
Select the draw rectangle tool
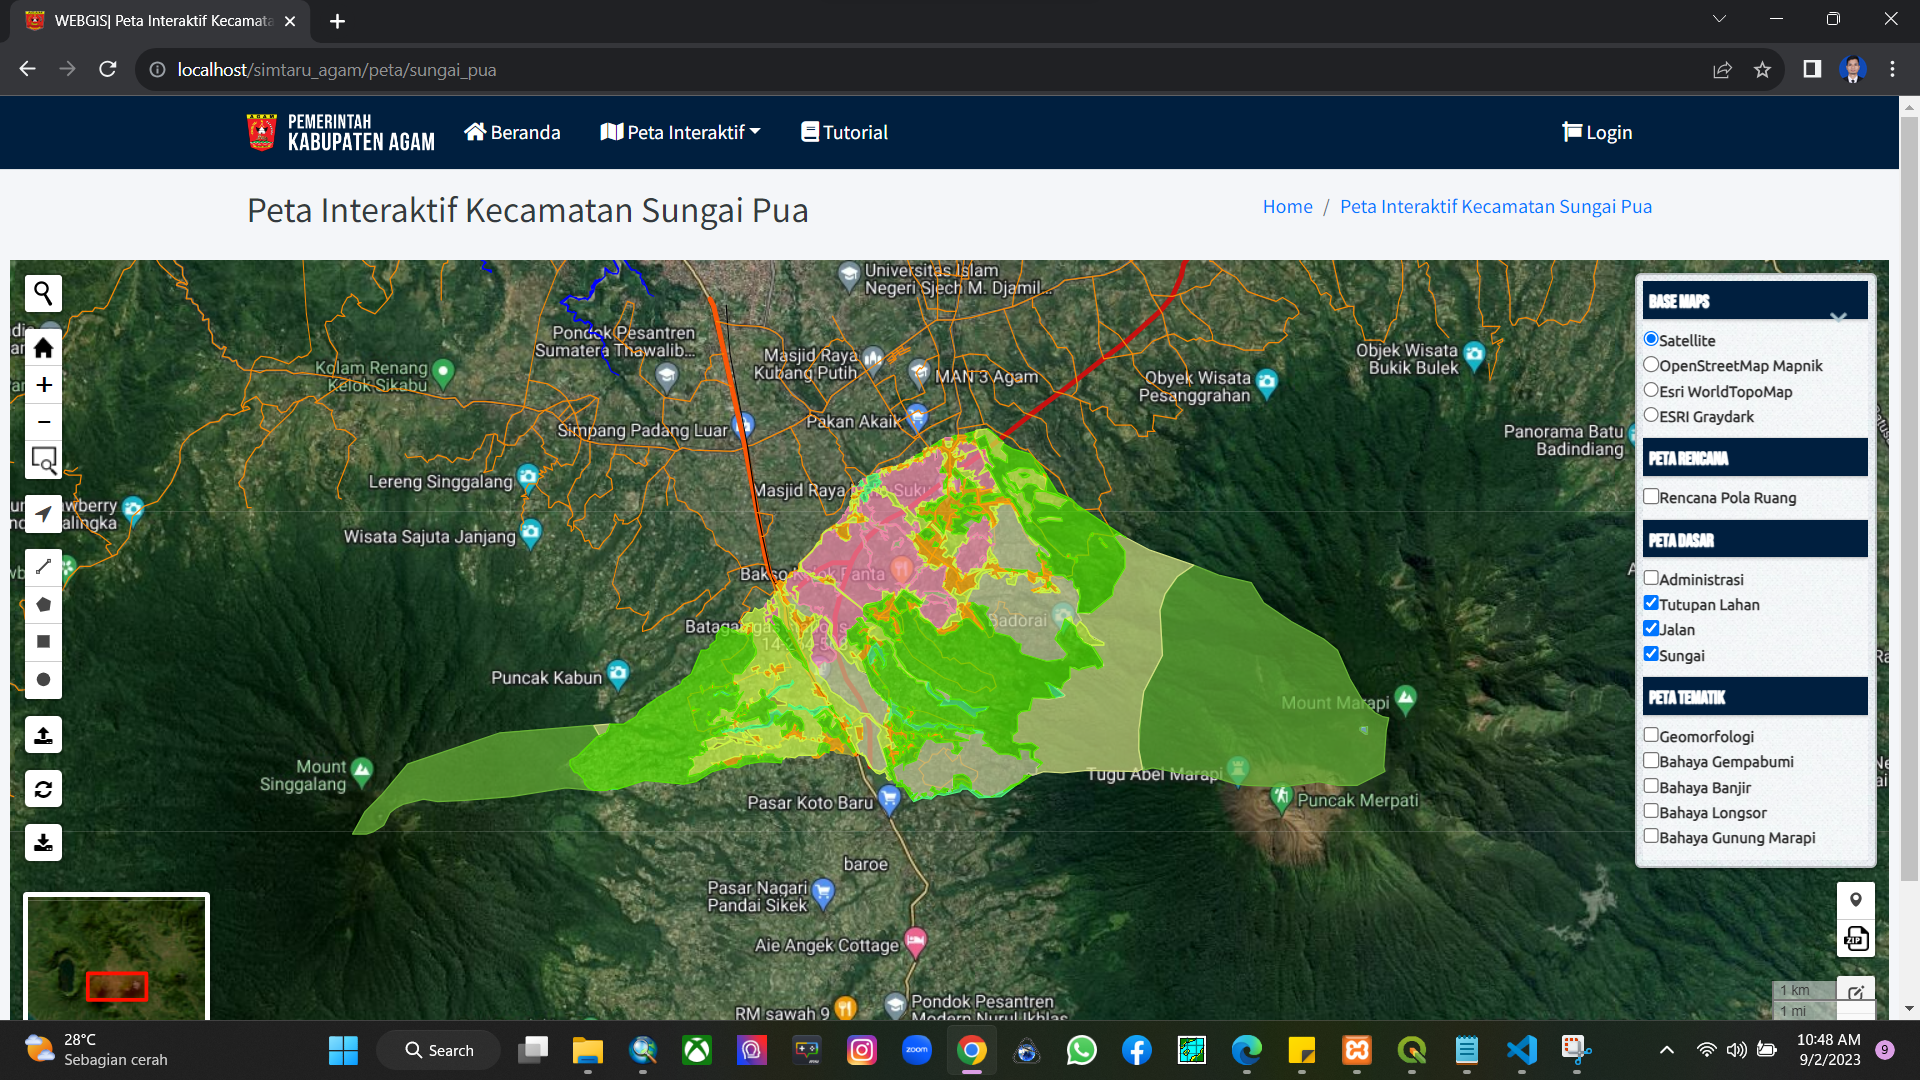pos(43,642)
